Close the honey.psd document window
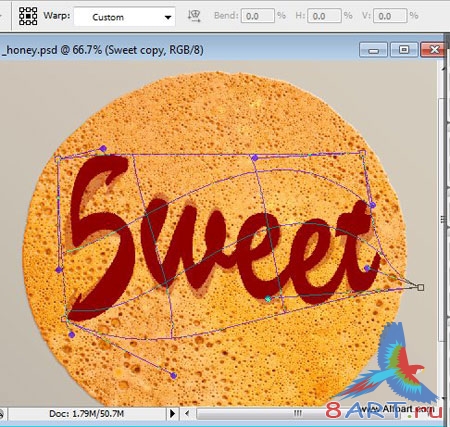Screen dimensions: 450x427 [x=433, y=50]
